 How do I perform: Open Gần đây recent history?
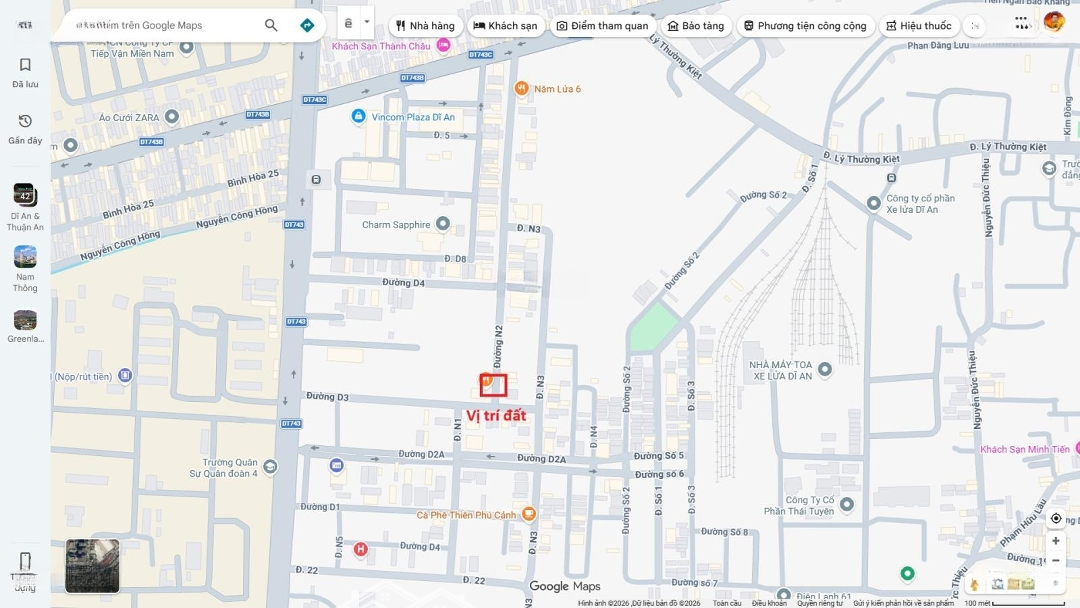click(x=25, y=128)
